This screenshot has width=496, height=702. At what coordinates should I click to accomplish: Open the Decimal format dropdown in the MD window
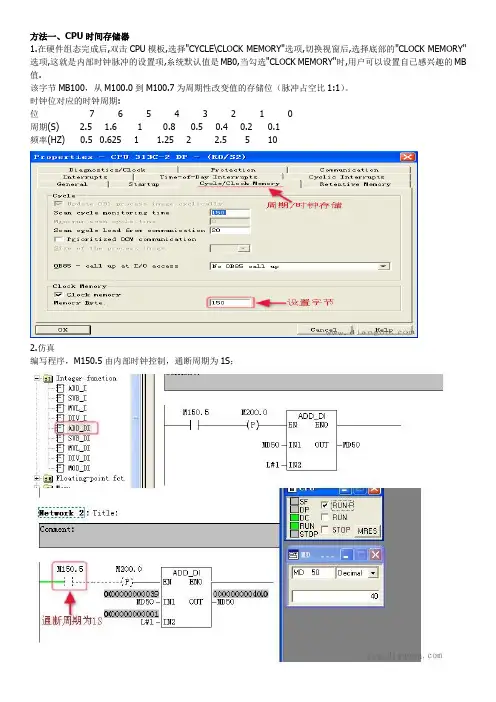click(x=373, y=573)
